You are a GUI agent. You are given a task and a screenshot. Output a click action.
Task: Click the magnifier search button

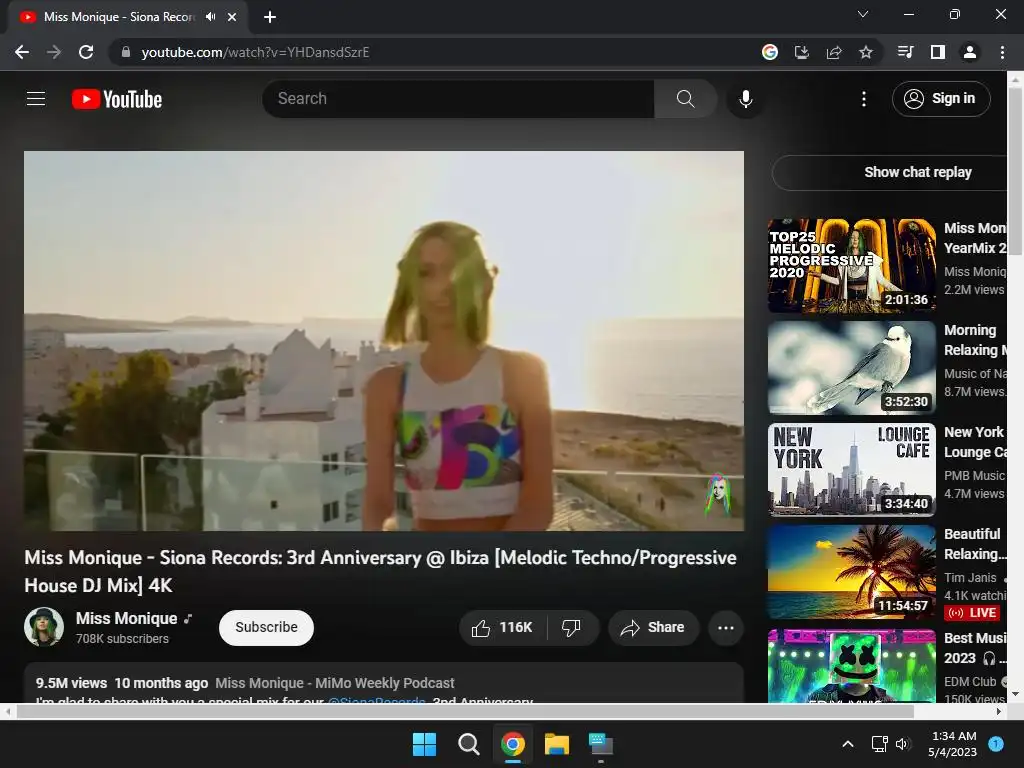click(685, 99)
